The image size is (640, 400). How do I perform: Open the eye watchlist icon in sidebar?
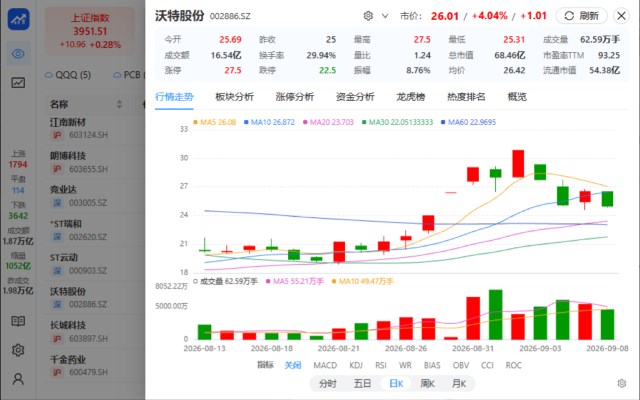(18, 53)
